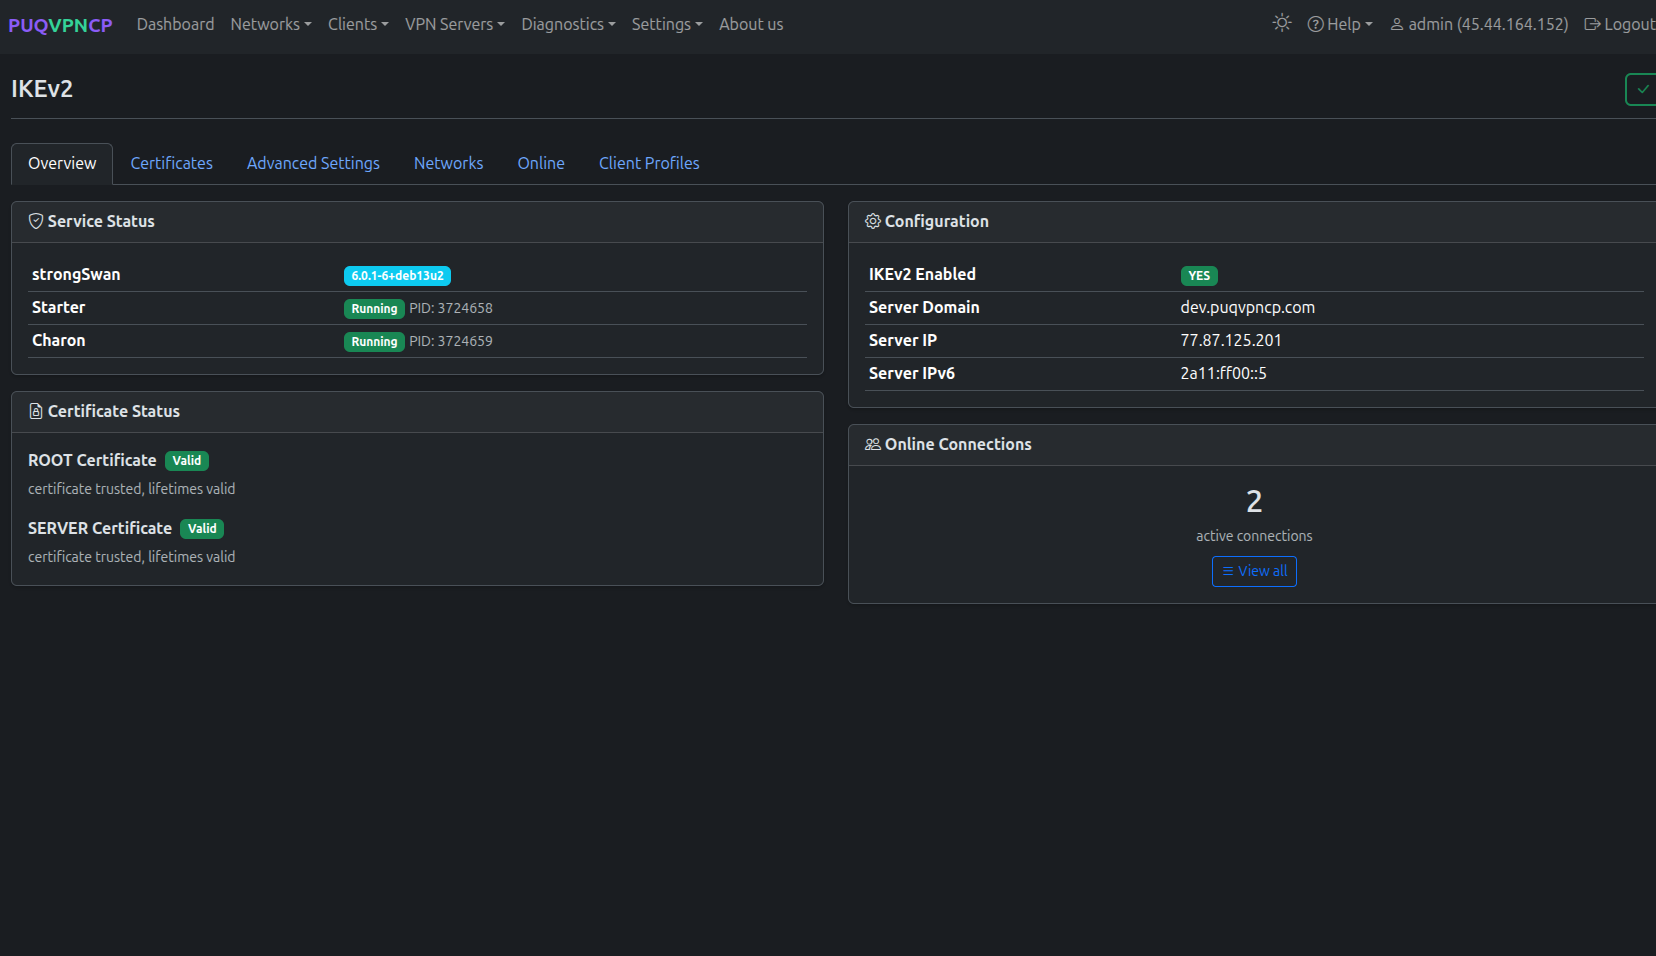
Task: Open the Help dropdown menu
Action: click(1340, 24)
